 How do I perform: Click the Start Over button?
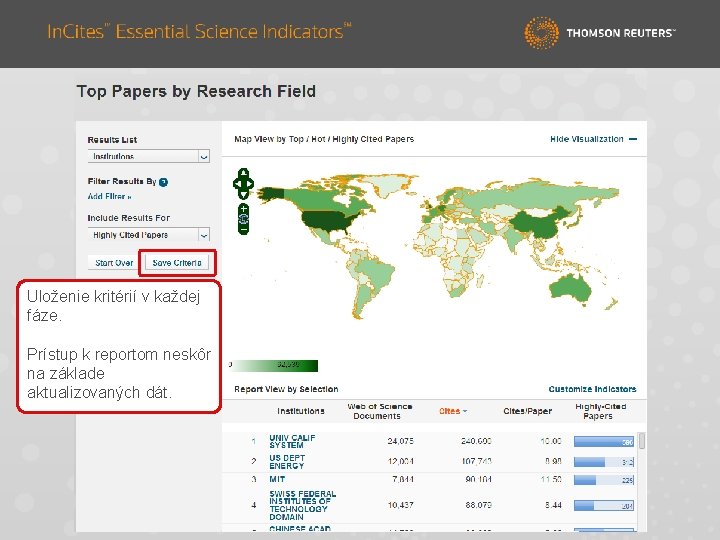pos(114,263)
